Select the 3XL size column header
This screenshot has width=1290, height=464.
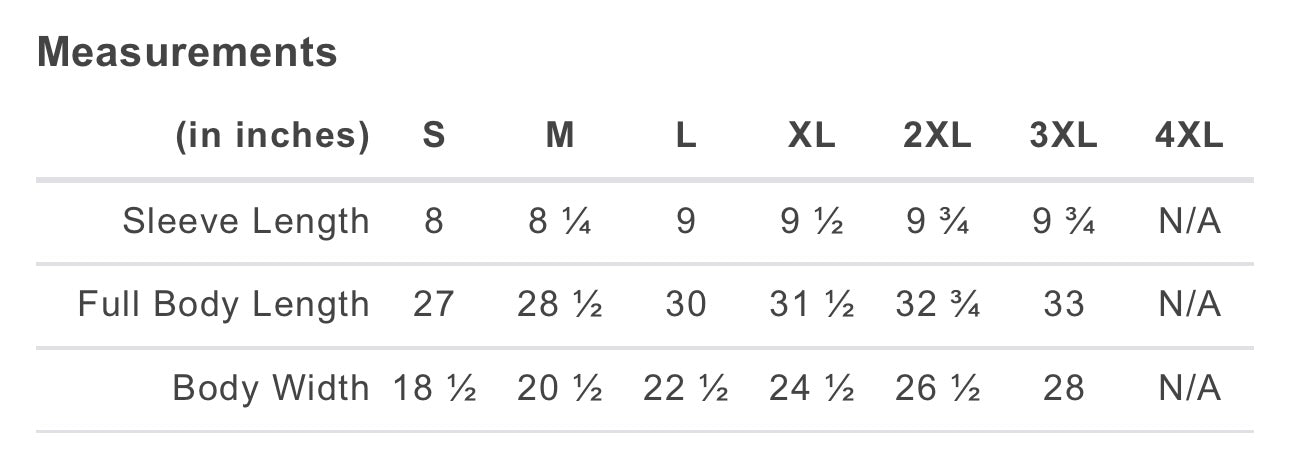(x=1063, y=135)
